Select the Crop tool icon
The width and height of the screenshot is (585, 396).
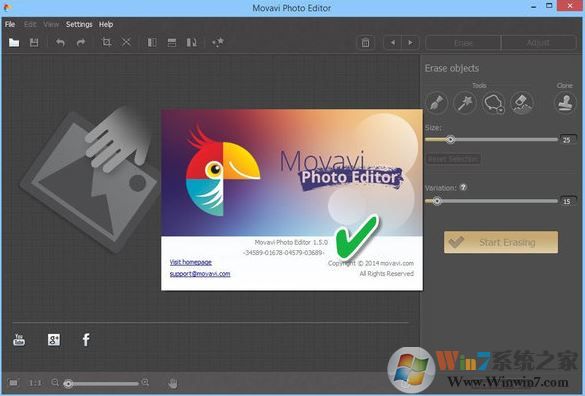[x=106, y=42]
